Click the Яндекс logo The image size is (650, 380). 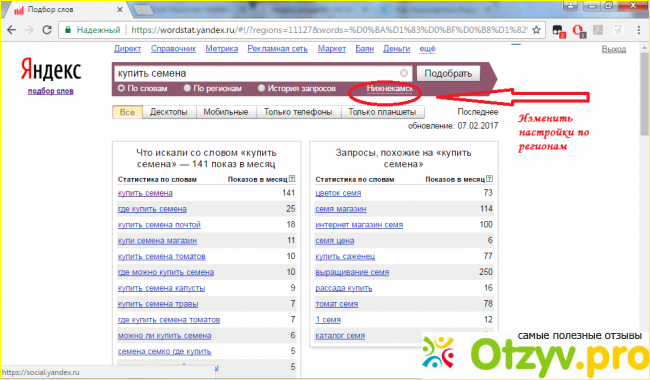pos(51,69)
